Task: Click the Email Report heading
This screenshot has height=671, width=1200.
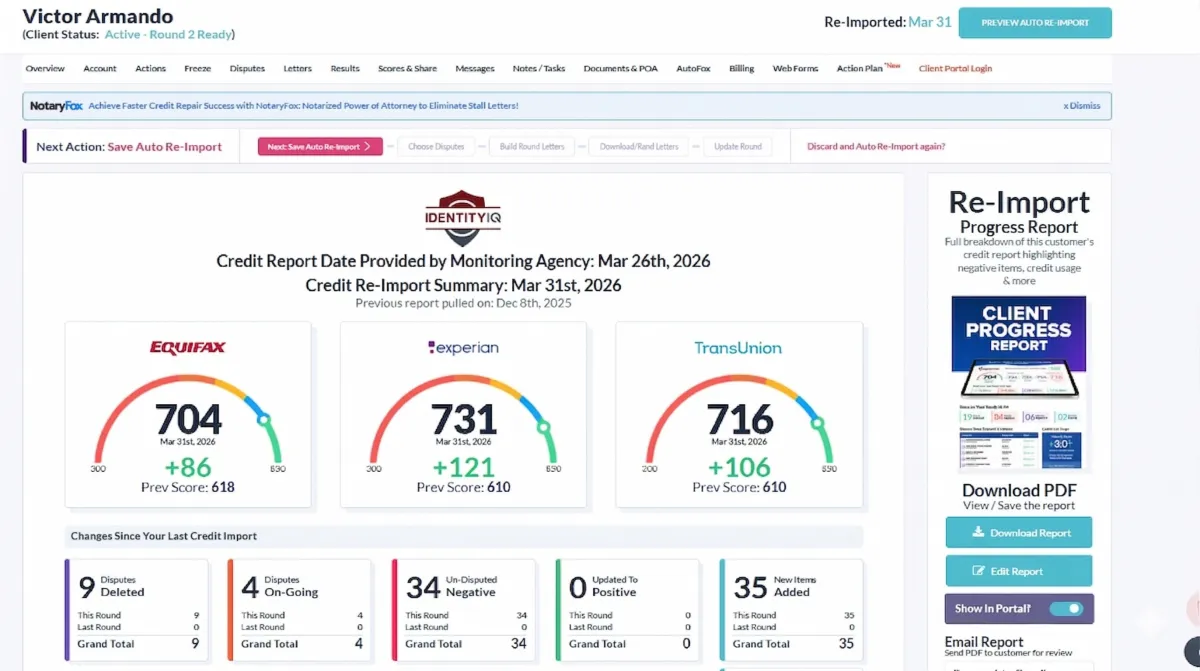Action: click(984, 642)
